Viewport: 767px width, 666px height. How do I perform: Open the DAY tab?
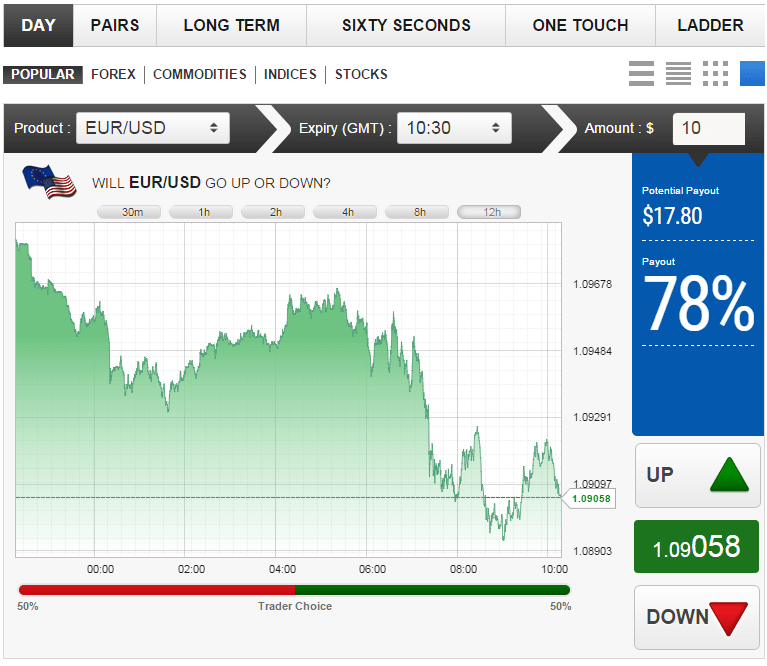point(38,25)
